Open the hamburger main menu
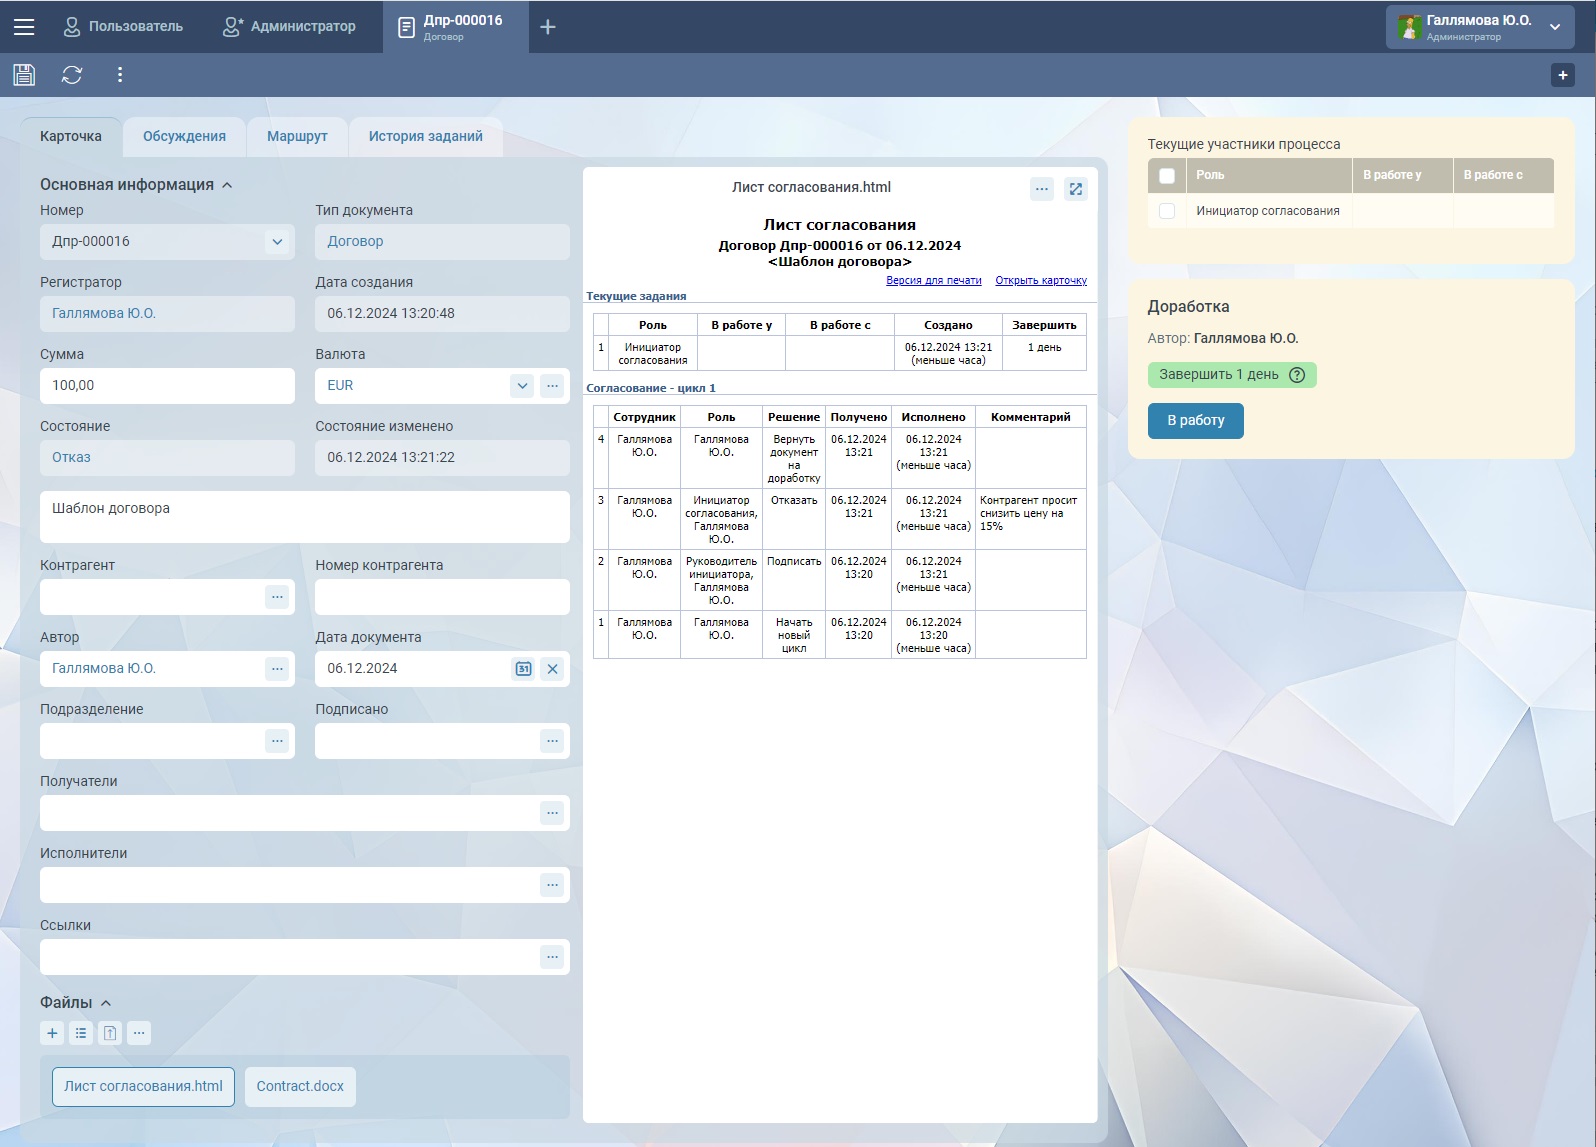 pos(24,27)
